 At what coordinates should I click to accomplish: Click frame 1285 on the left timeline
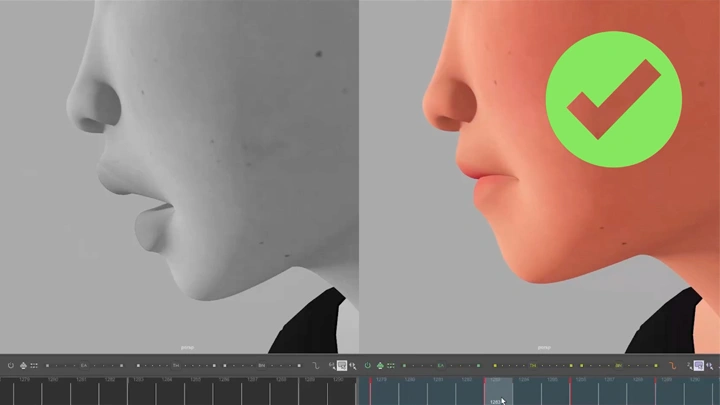[x=195, y=381]
